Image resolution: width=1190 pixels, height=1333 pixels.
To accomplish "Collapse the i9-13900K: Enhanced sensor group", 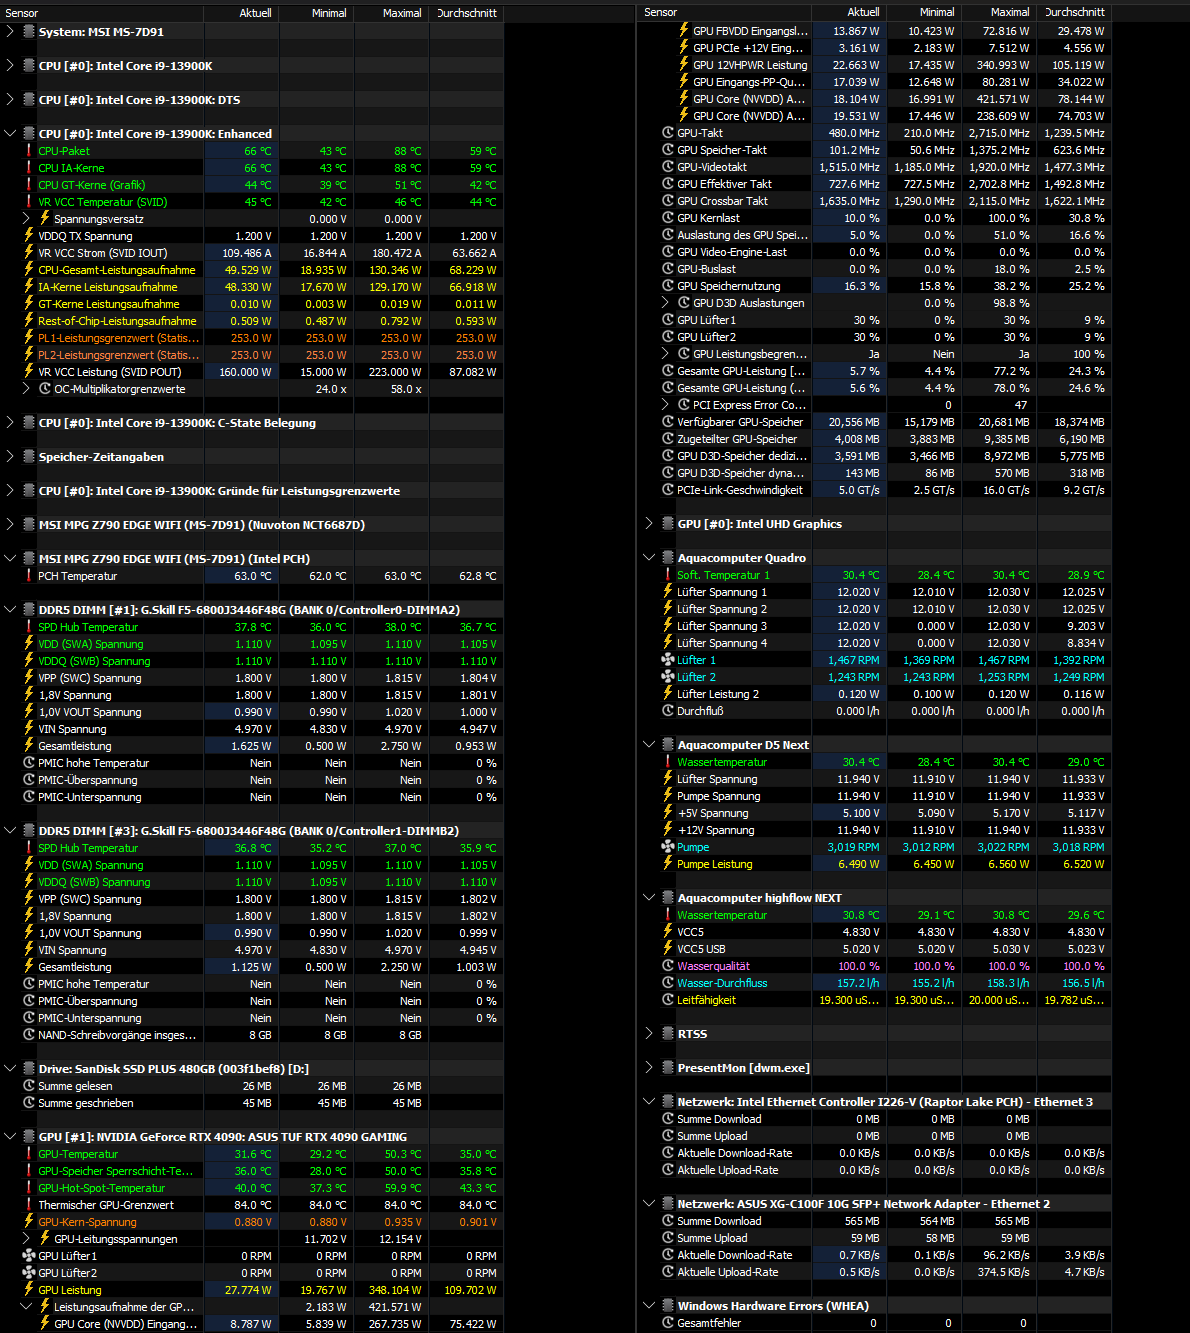I will (x=10, y=134).
